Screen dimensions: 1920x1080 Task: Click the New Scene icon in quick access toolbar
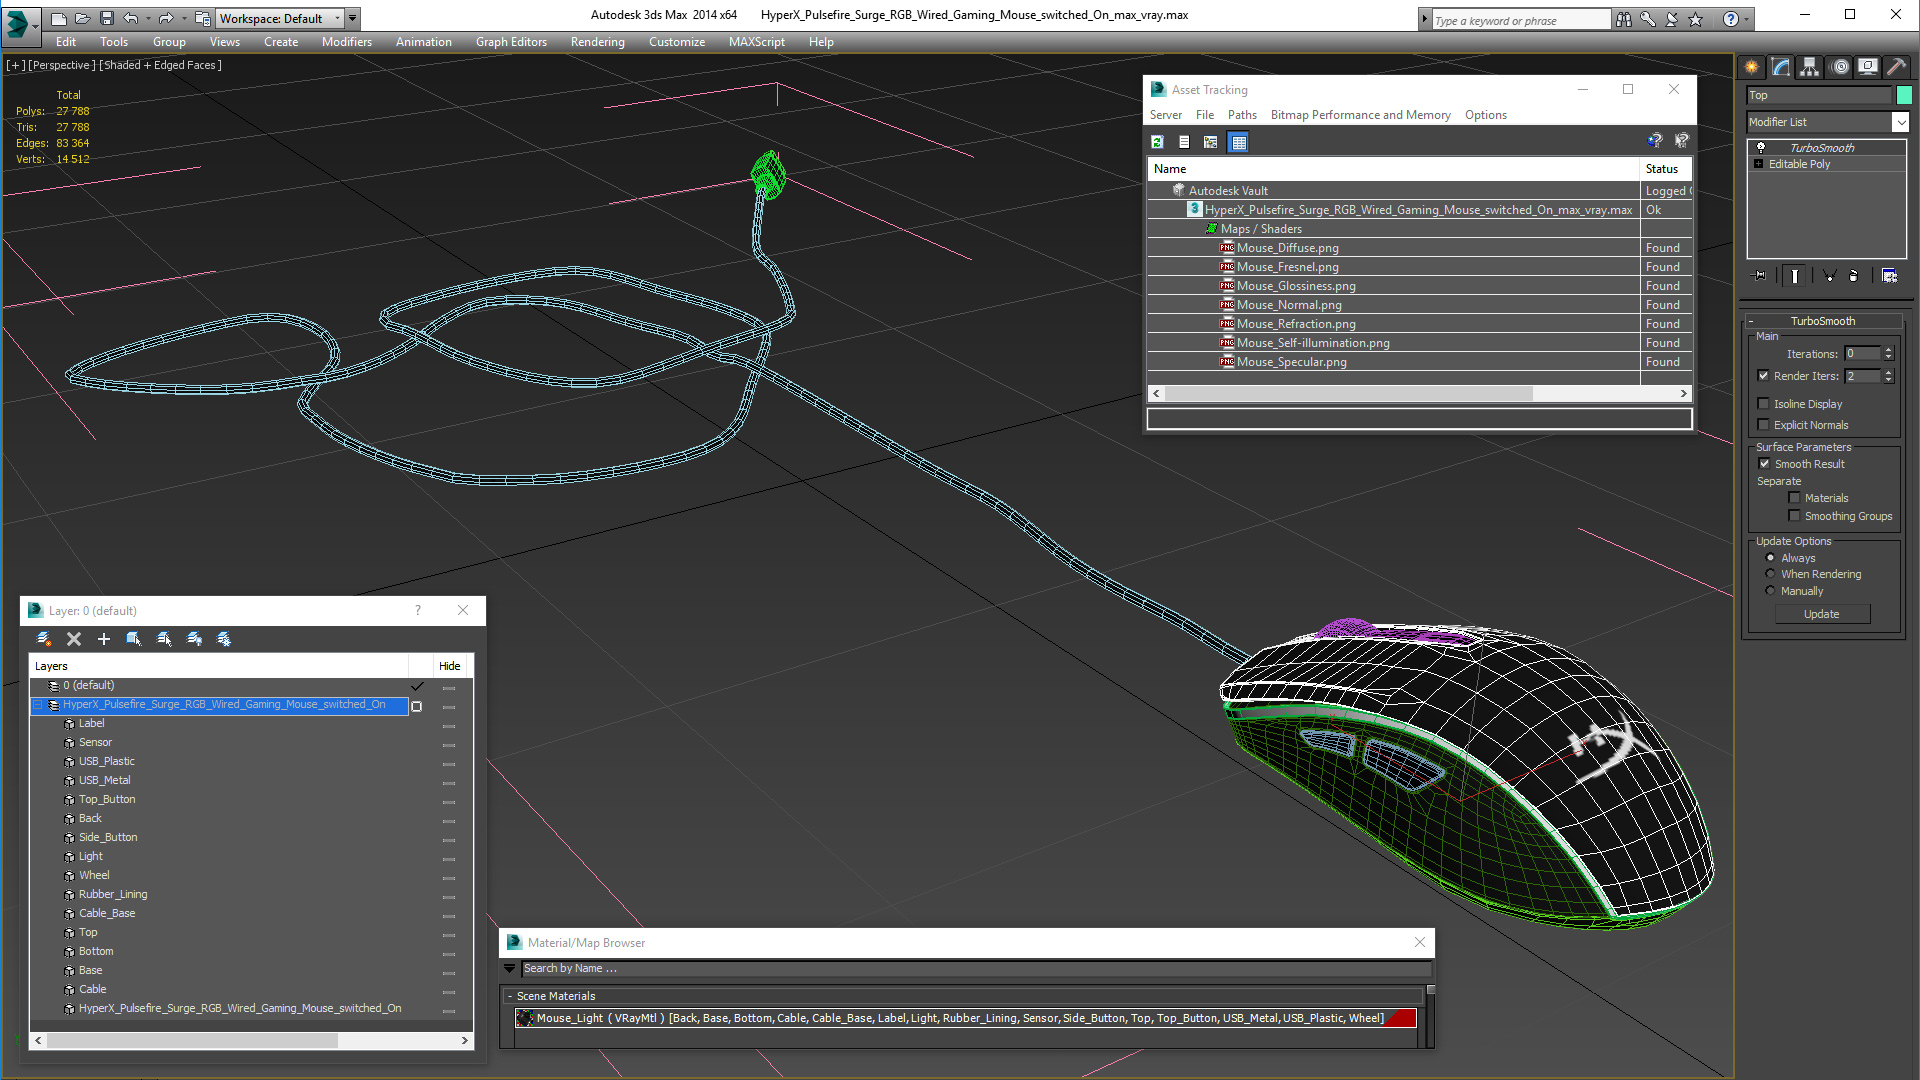[59, 18]
